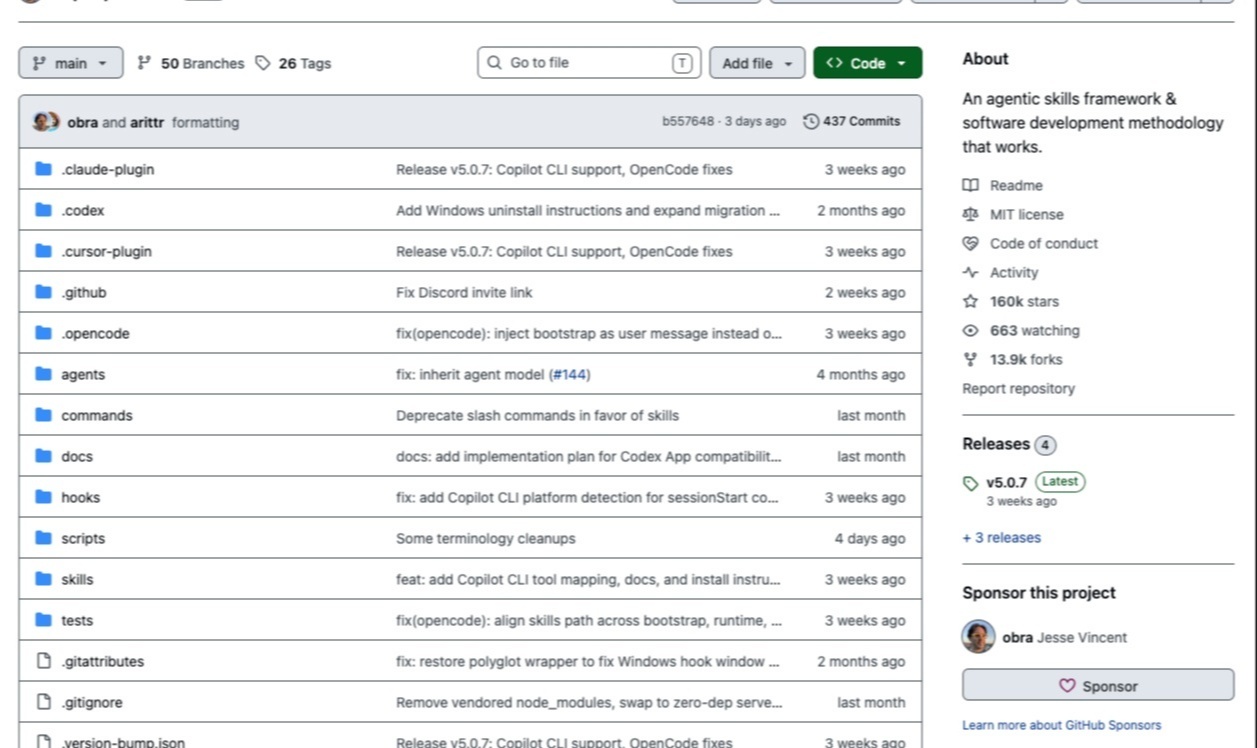Click the arittr author name
The width and height of the screenshot is (1257, 748).
(x=147, y=122)
